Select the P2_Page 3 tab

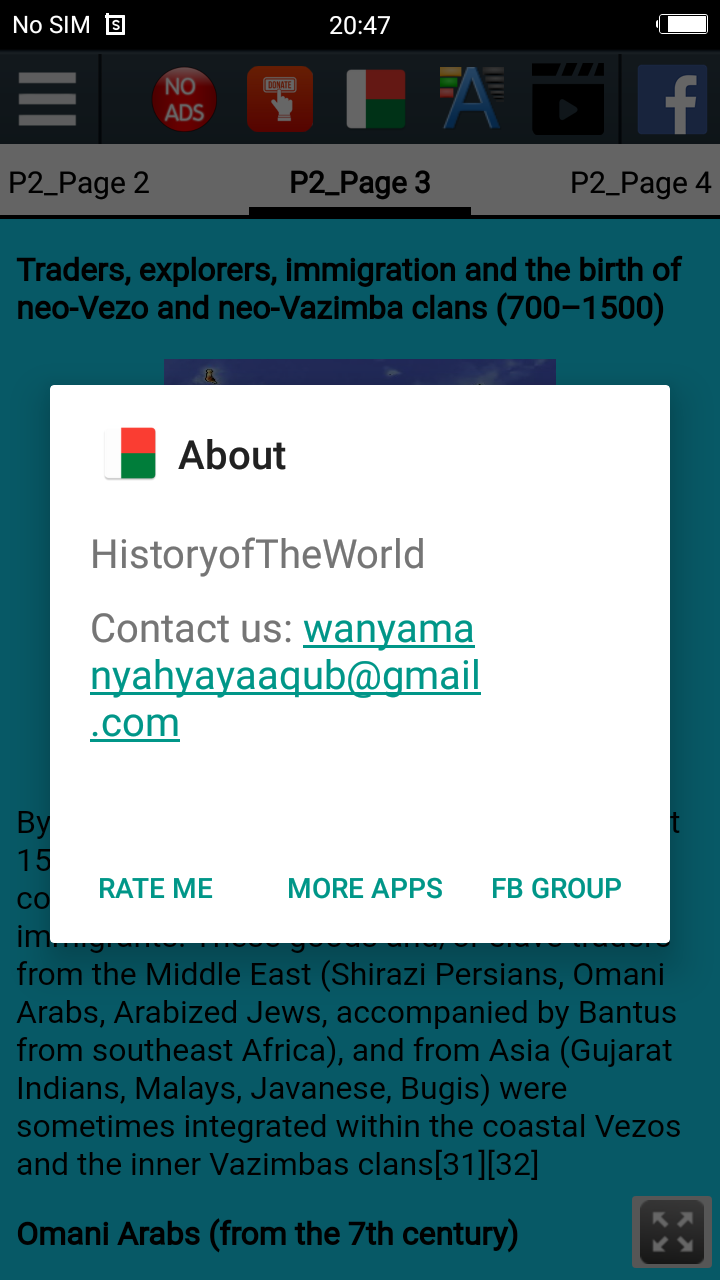point(360,183)
